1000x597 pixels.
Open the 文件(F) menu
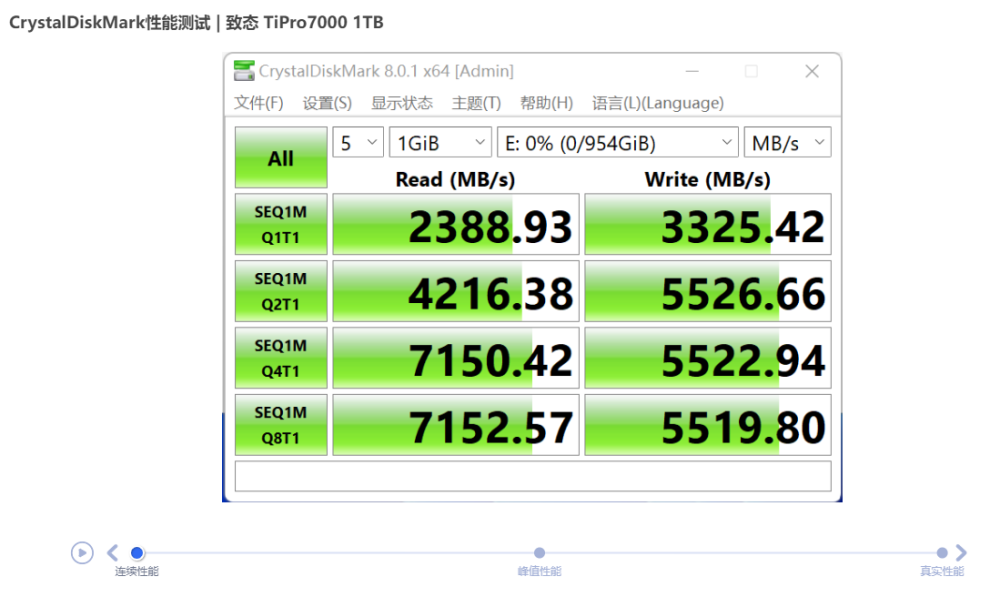tap(258, 103)
